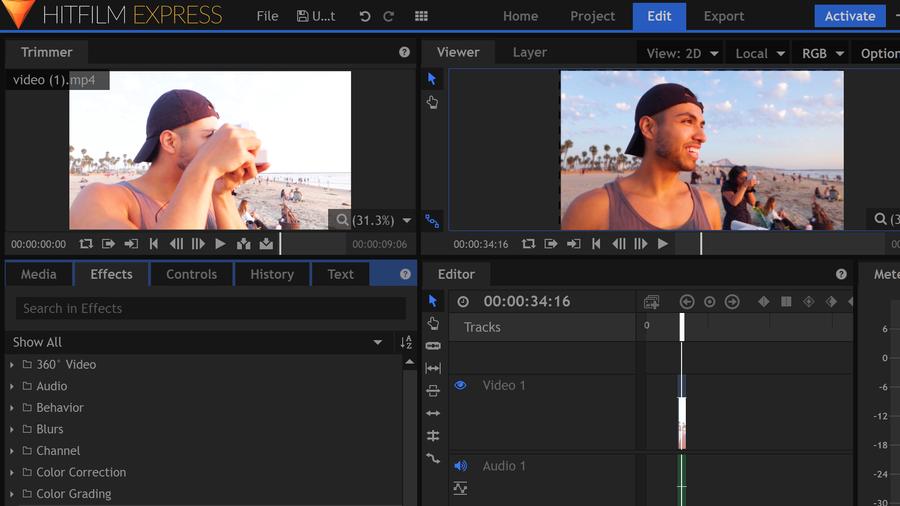Expand the Color Correction effects folder
Viewport: 900px width, 506px height.
pyautogui.click(x=11, y=473)
